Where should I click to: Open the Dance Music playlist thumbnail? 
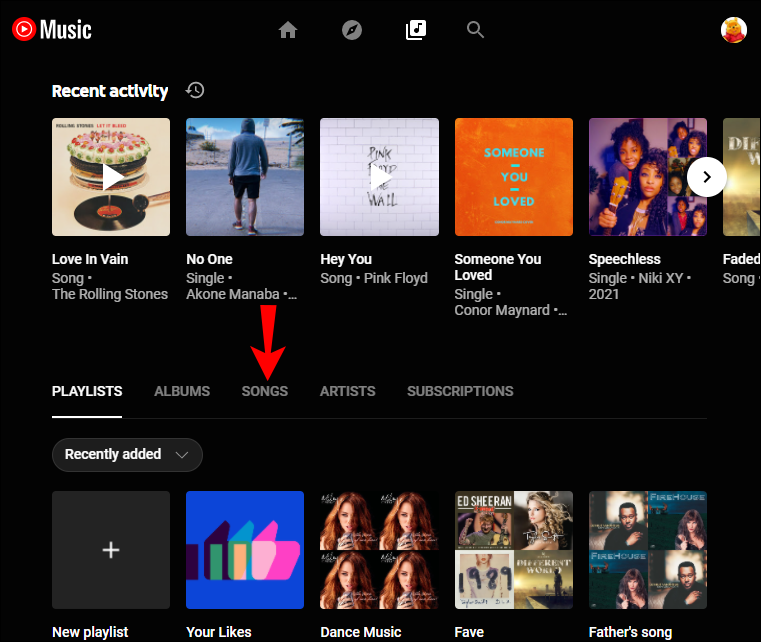[x=379, y=550]
